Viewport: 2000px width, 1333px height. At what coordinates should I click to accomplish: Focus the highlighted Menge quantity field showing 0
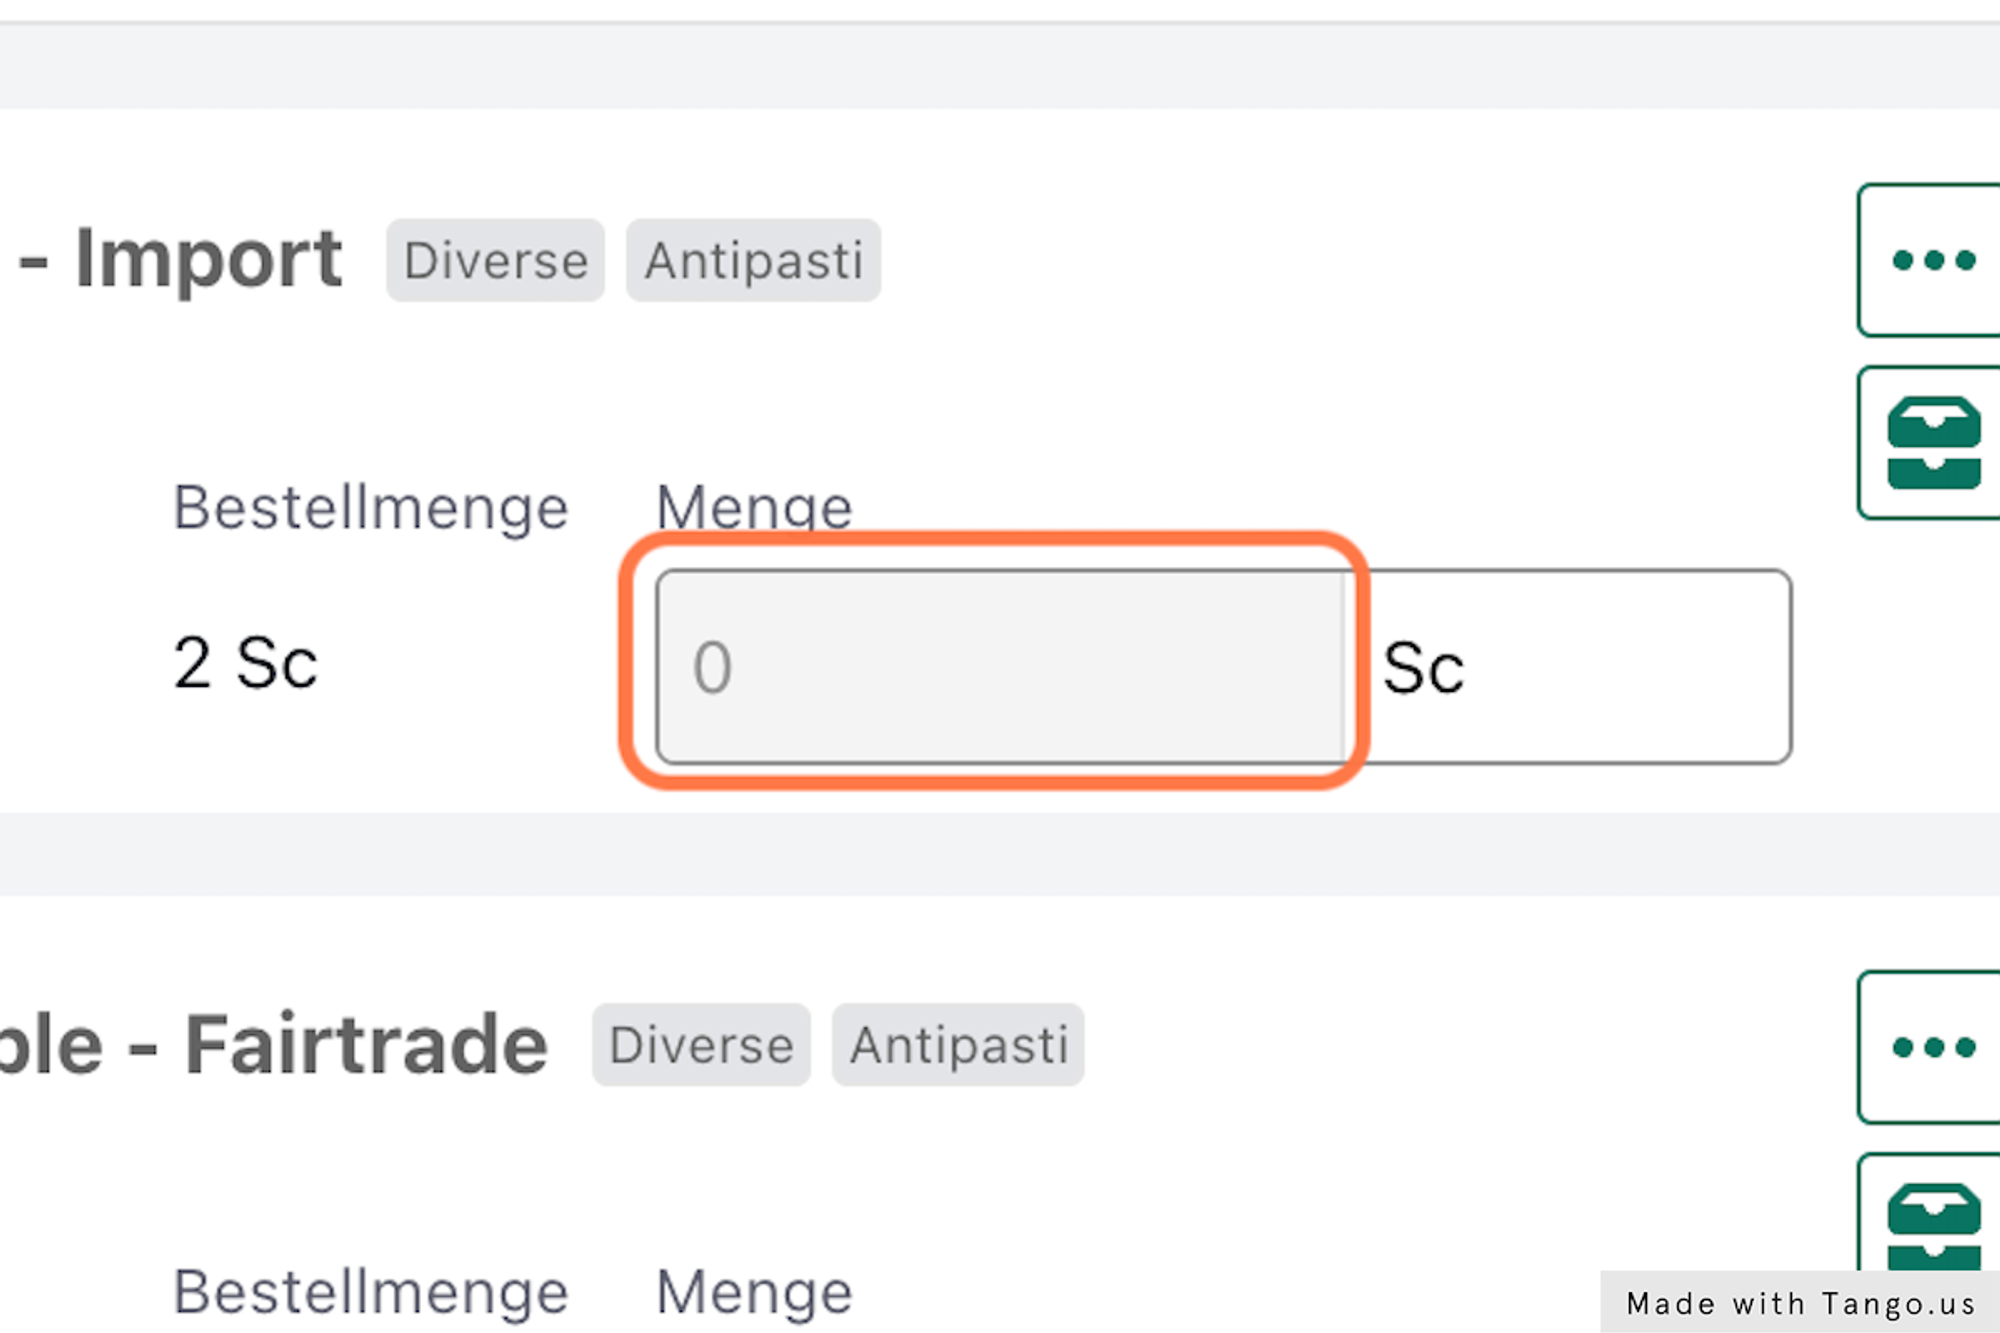pyautogui.click(x=1000, y=667)
